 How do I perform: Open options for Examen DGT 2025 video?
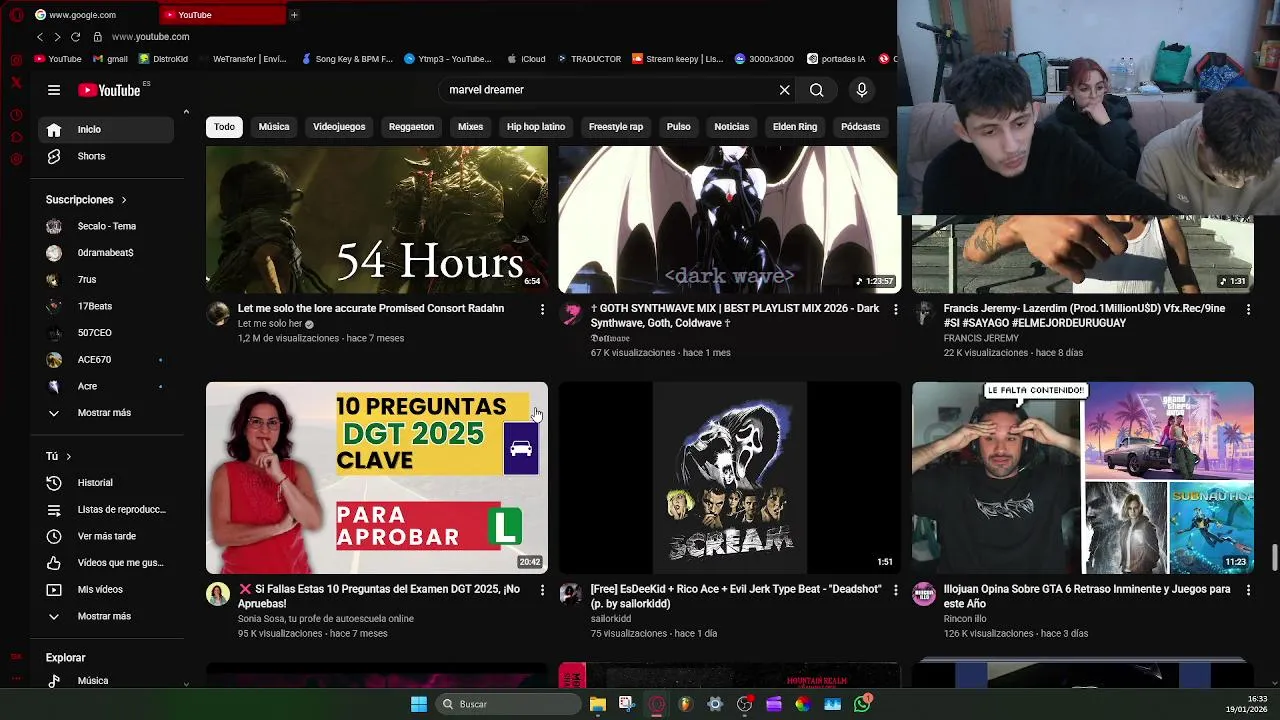[x=542, y=591]
